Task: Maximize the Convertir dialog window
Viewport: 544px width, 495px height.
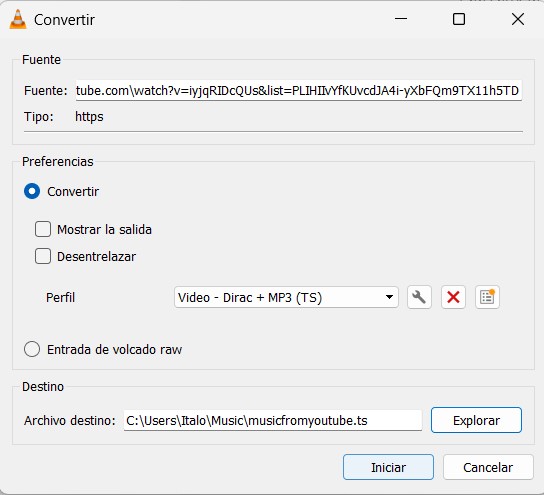Action: 459,19
